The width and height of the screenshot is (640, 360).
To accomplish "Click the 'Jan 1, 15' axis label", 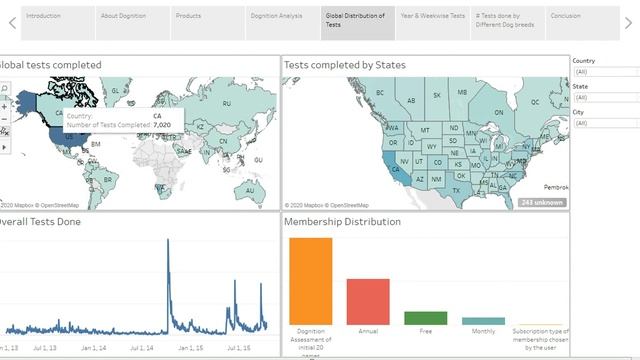I will (191, 348).
